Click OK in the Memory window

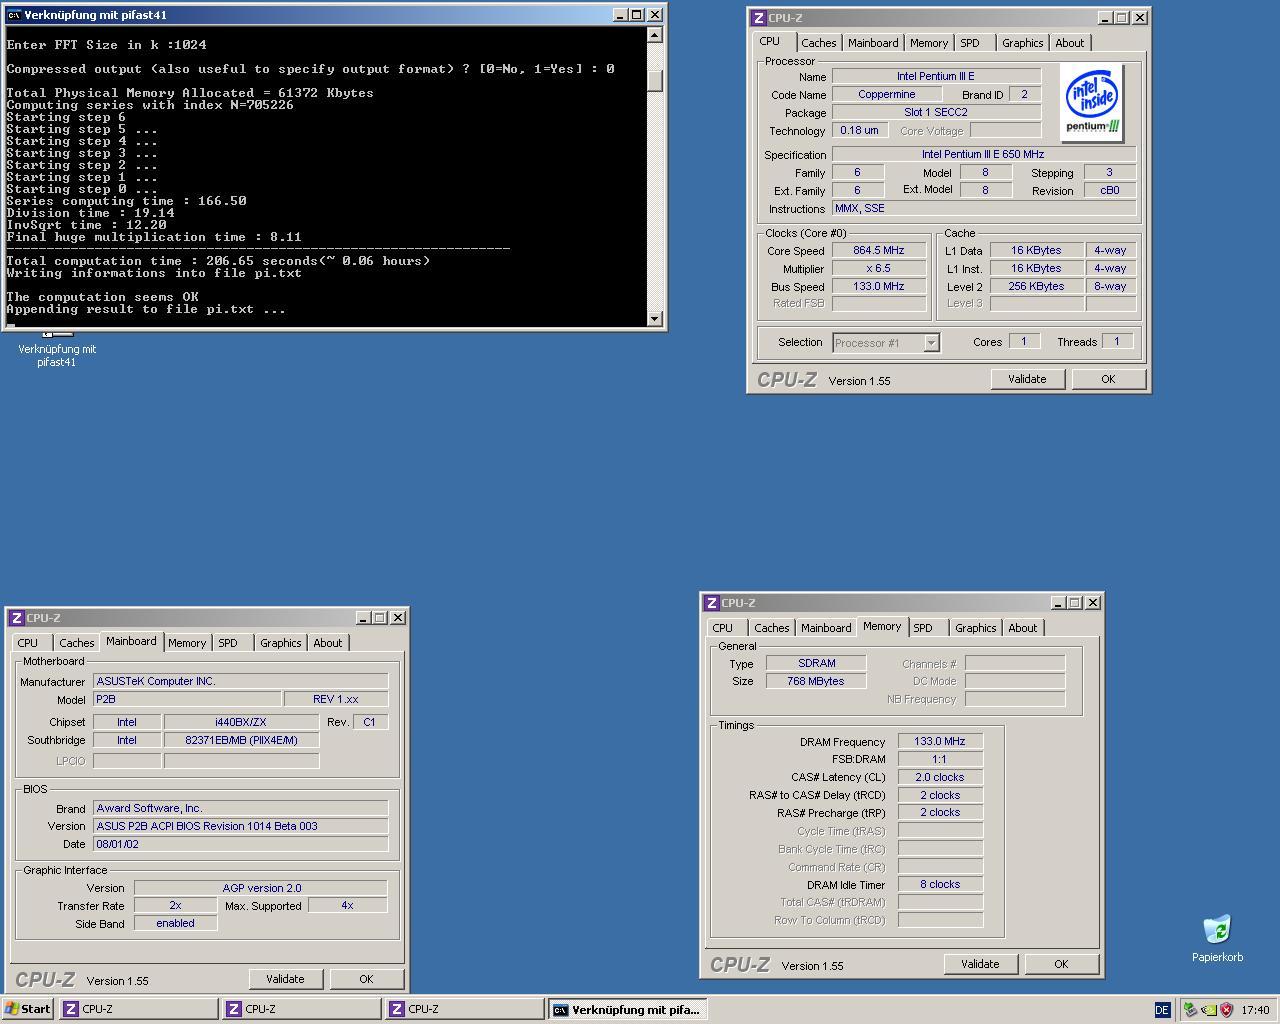[1061, 964]
